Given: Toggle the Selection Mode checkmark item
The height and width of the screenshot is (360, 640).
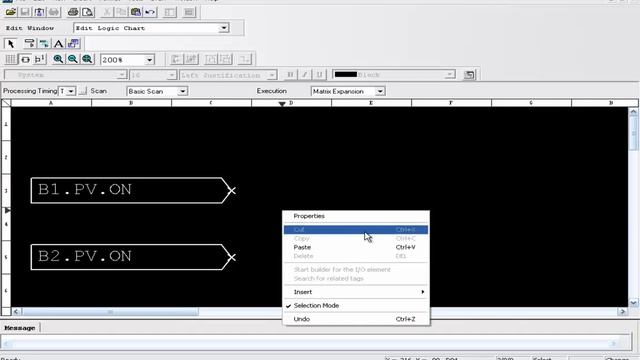Looking at the screenshot, I should click(x=356, y=306).
